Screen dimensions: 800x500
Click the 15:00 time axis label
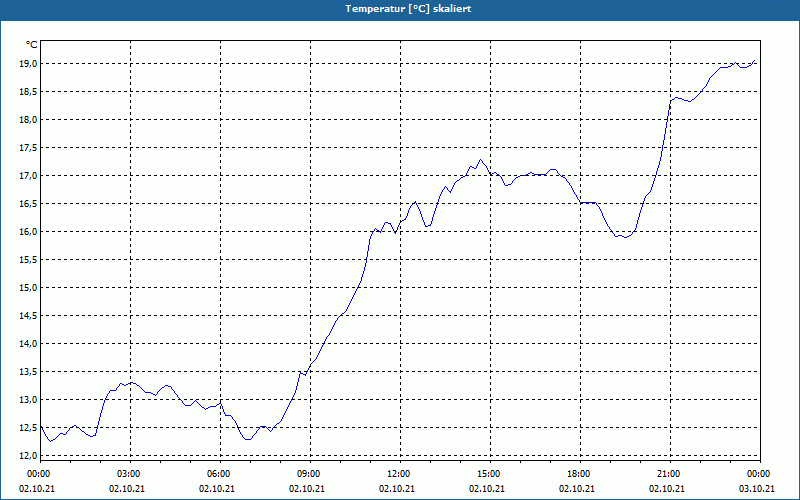tap(490, 474)
